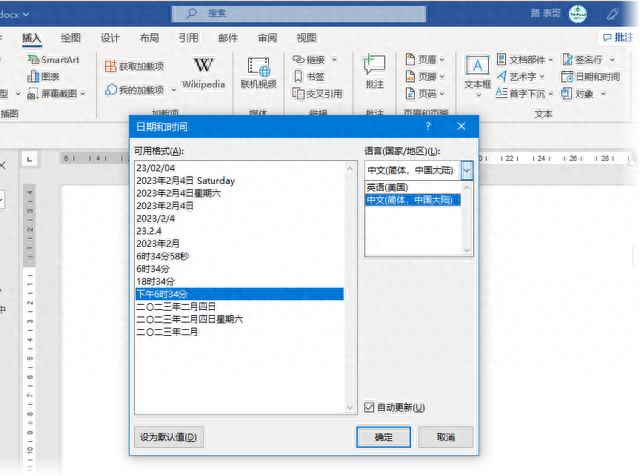Screen dimensions: 640x476
Task: Select format 二〇二三年二月四日星期六
Action: [240, 319]
